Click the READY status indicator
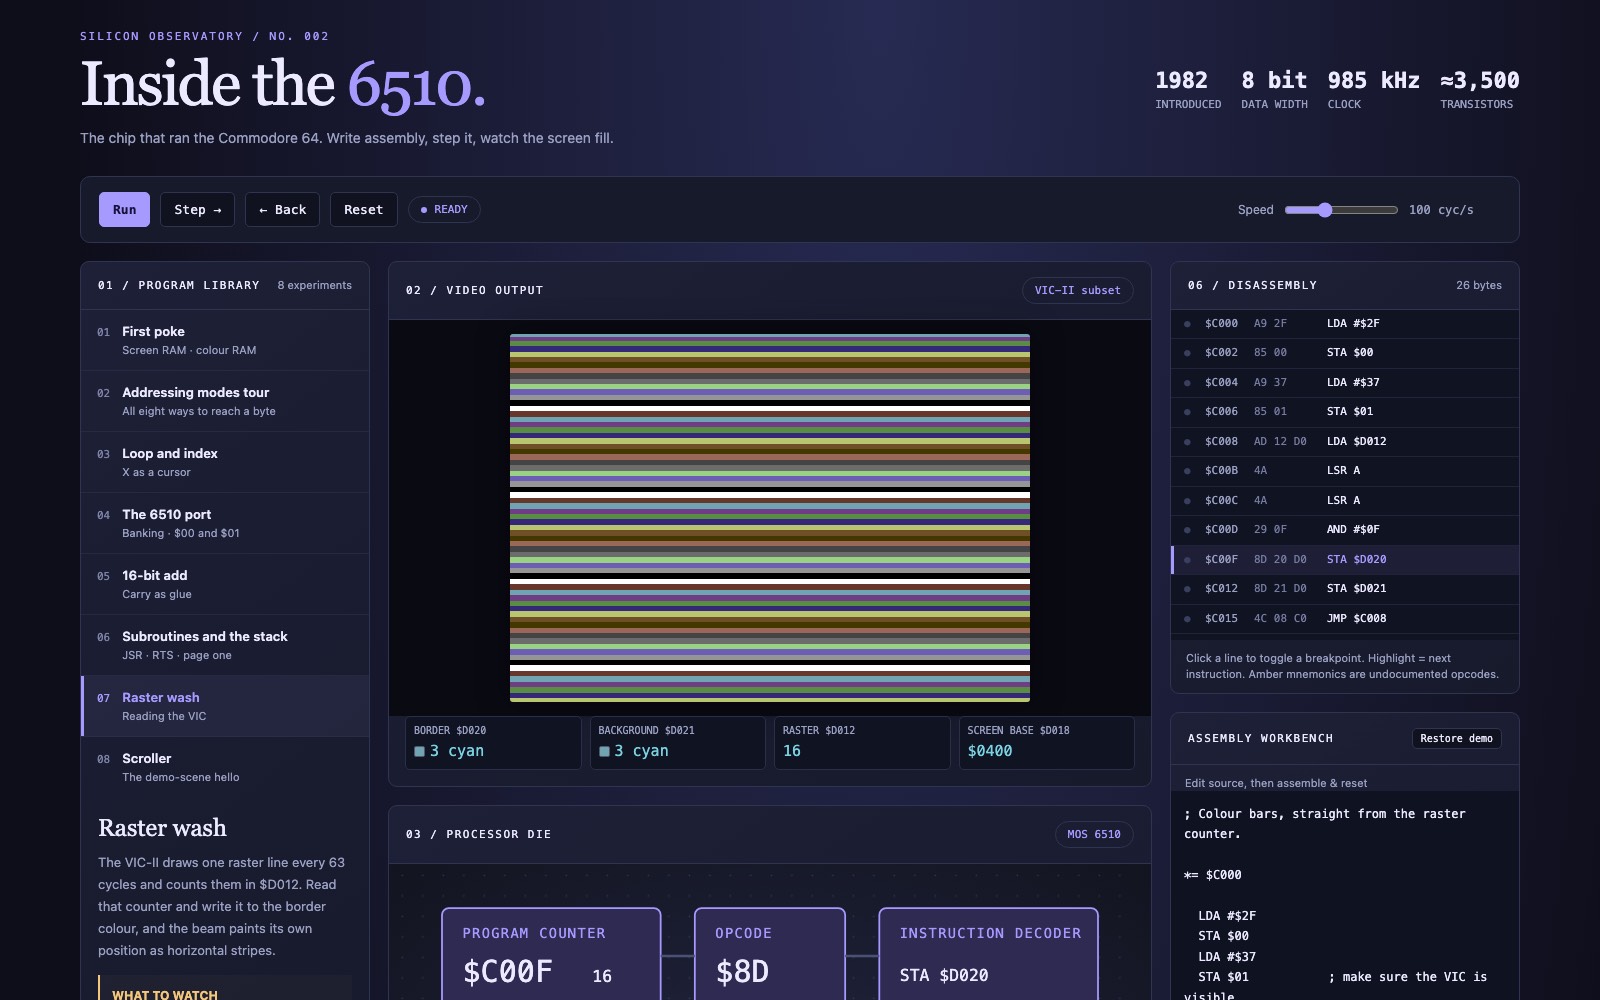1600x1000 pixels. point(444,209)
